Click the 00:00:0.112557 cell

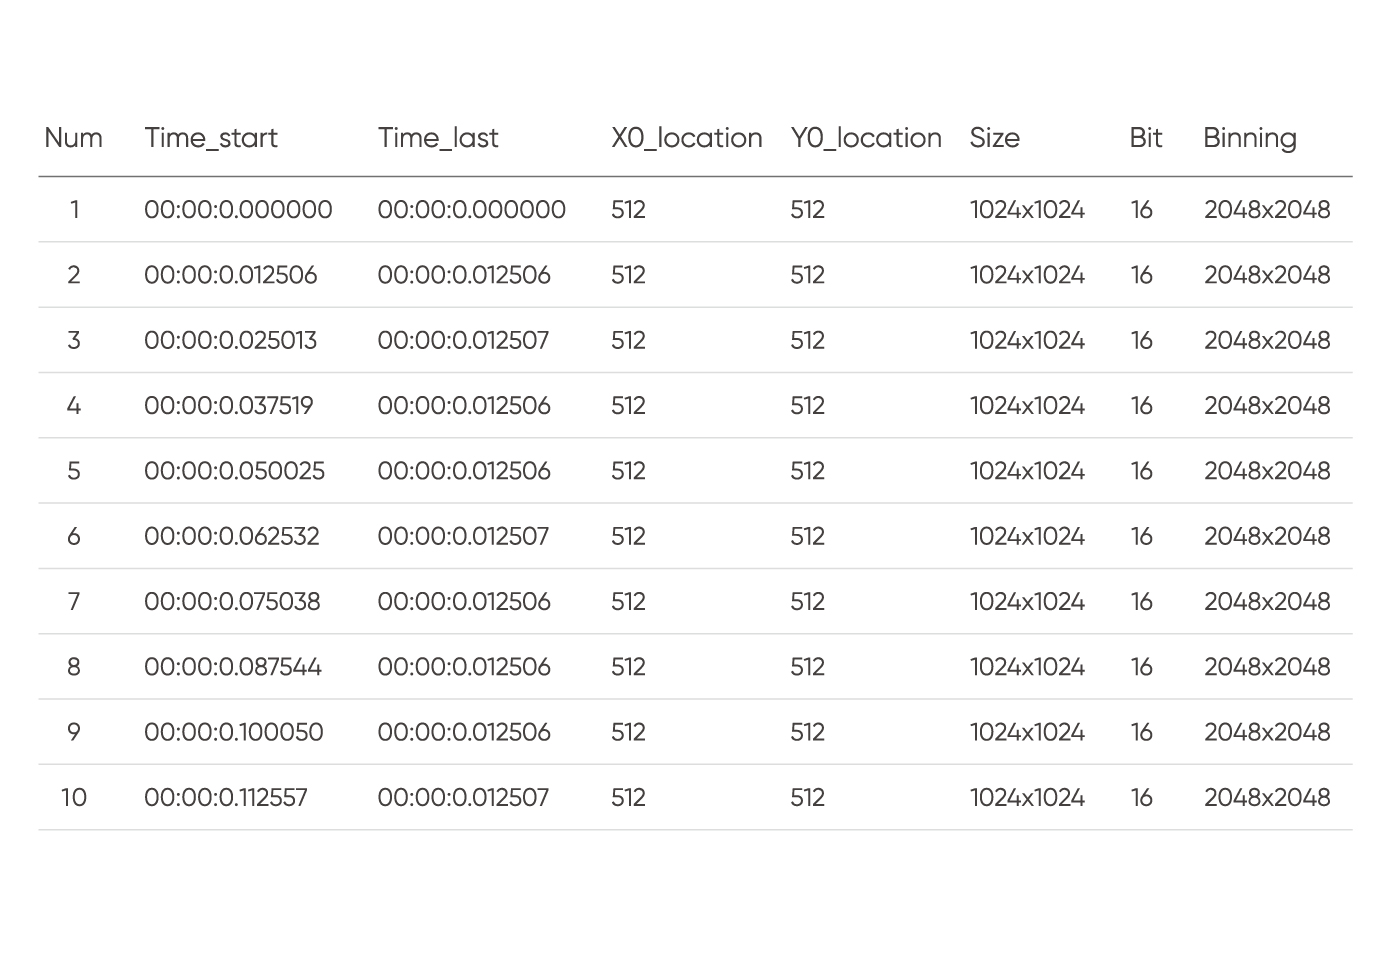225,798
